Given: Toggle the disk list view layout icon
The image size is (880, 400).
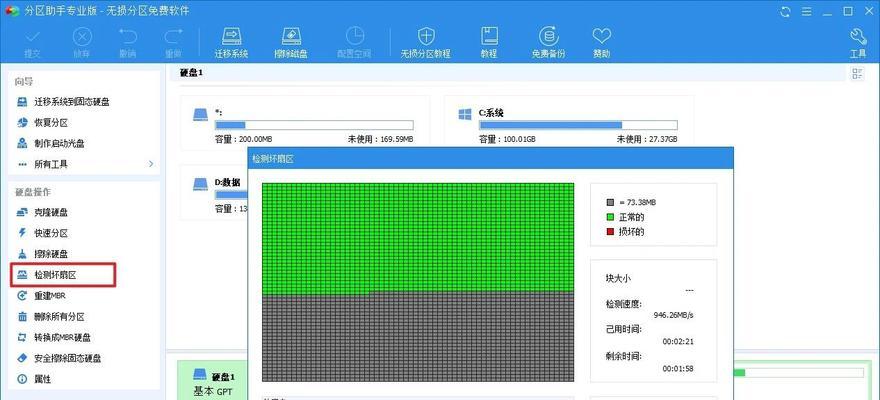Looking at the screenshot, I should pyautogui.click(x=857, y=73).
